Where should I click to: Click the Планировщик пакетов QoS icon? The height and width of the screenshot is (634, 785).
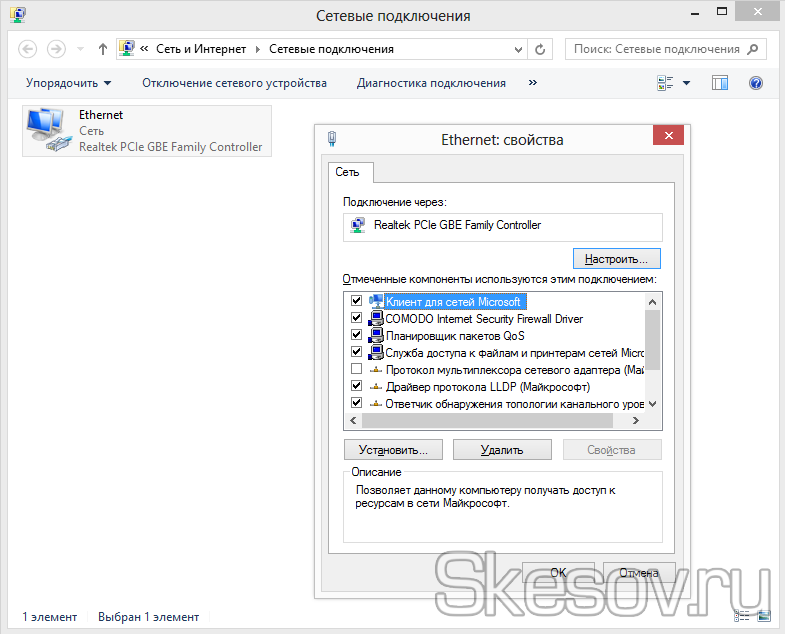(376, 335)
